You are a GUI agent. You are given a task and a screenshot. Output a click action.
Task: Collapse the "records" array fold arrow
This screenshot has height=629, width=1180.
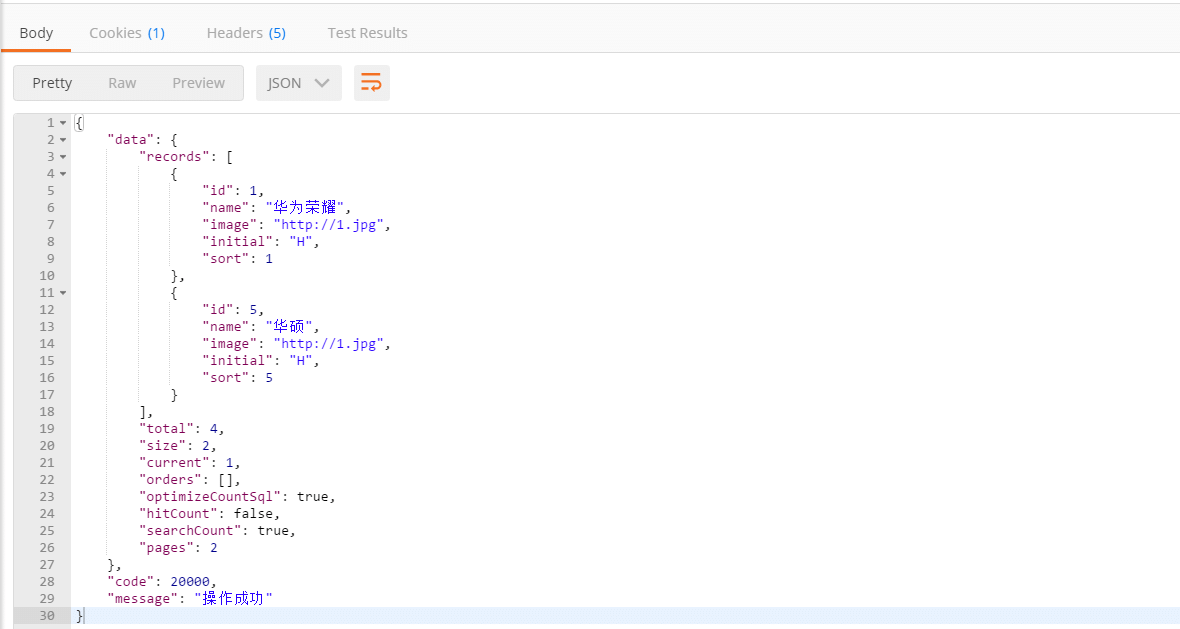(x=63, y=157)
